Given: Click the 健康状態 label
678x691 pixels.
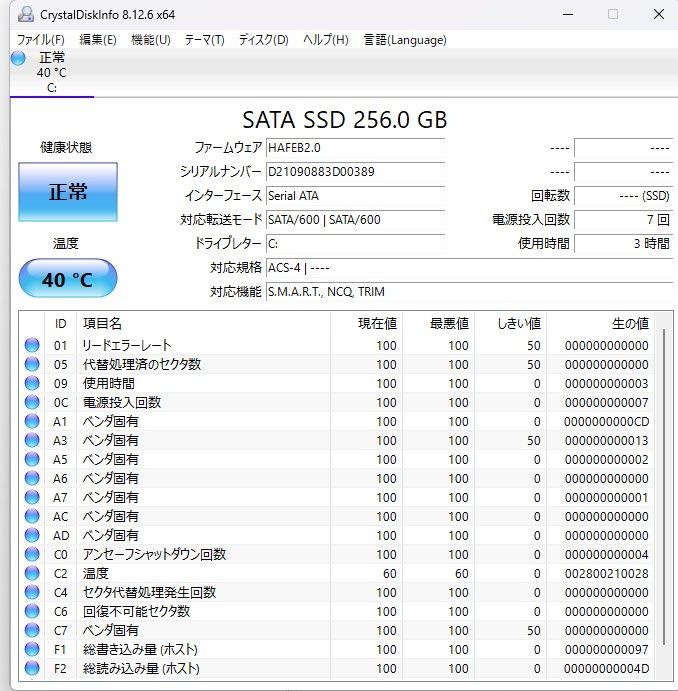Looking at the screenshot, I should point(66,147).
